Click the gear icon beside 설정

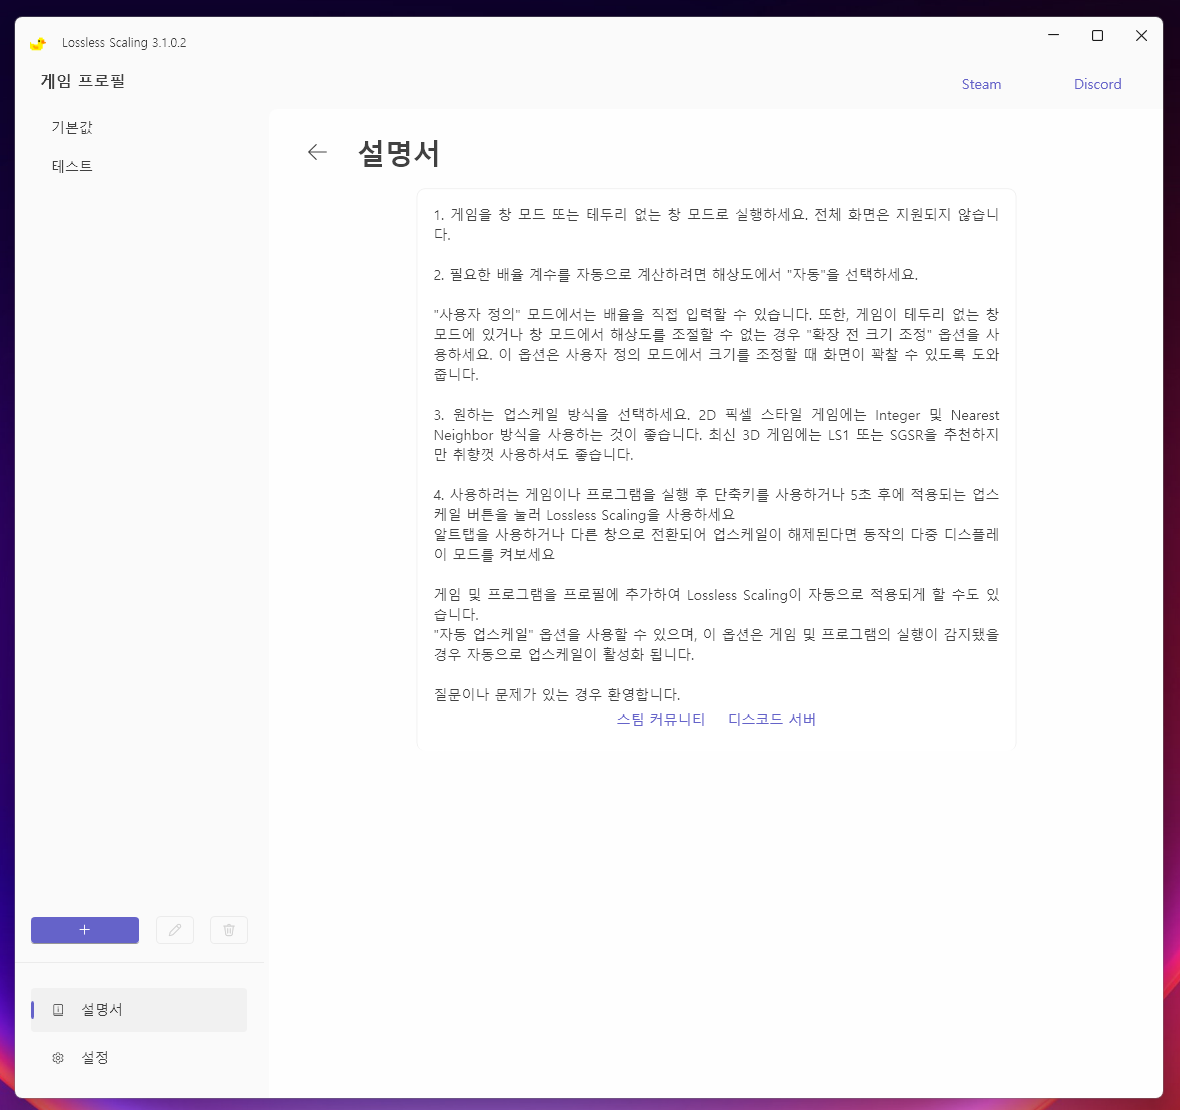[x=58, y=1058]
